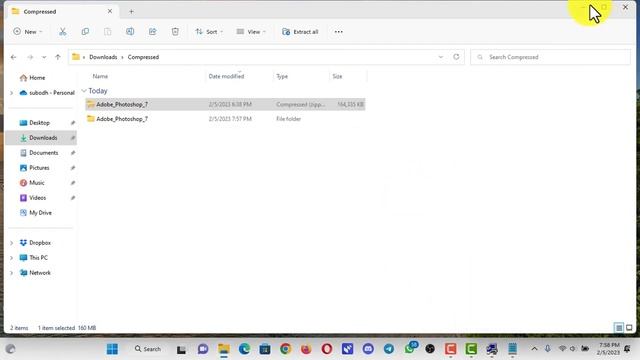The width and height of the screenshot is (640, 360).
Task: Go back with the Back arrow
Action: click(13, 57)
